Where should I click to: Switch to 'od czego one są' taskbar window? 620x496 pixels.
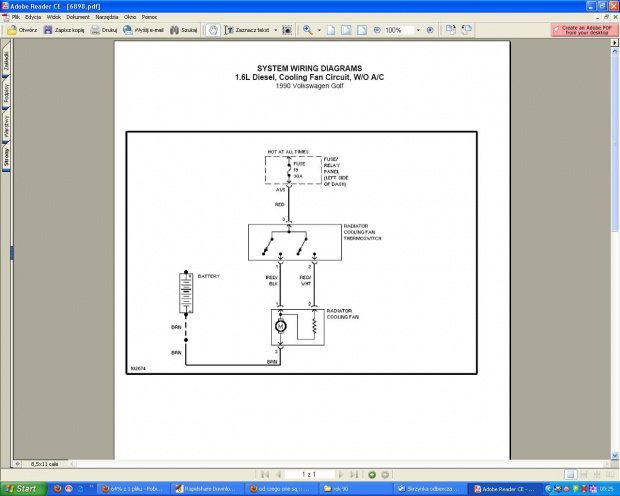[x=282, y=489]
